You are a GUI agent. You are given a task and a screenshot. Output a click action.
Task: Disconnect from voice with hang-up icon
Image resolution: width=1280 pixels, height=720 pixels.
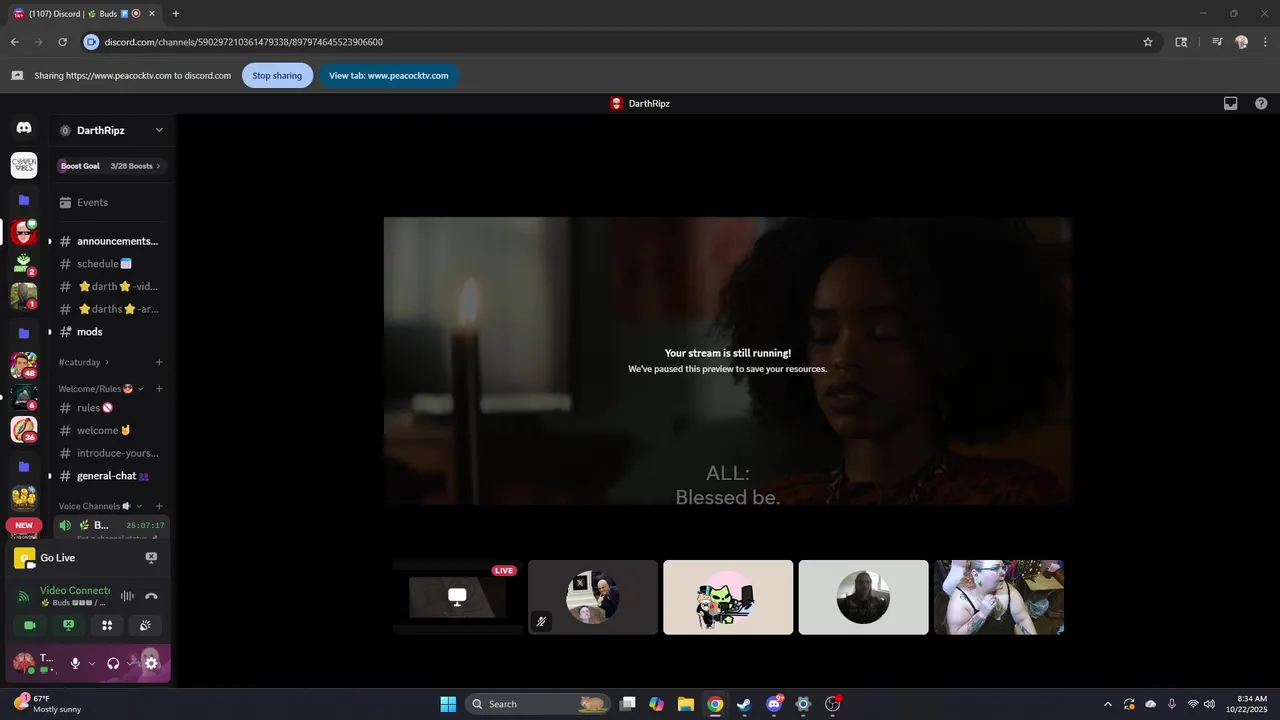click(151, 596)
